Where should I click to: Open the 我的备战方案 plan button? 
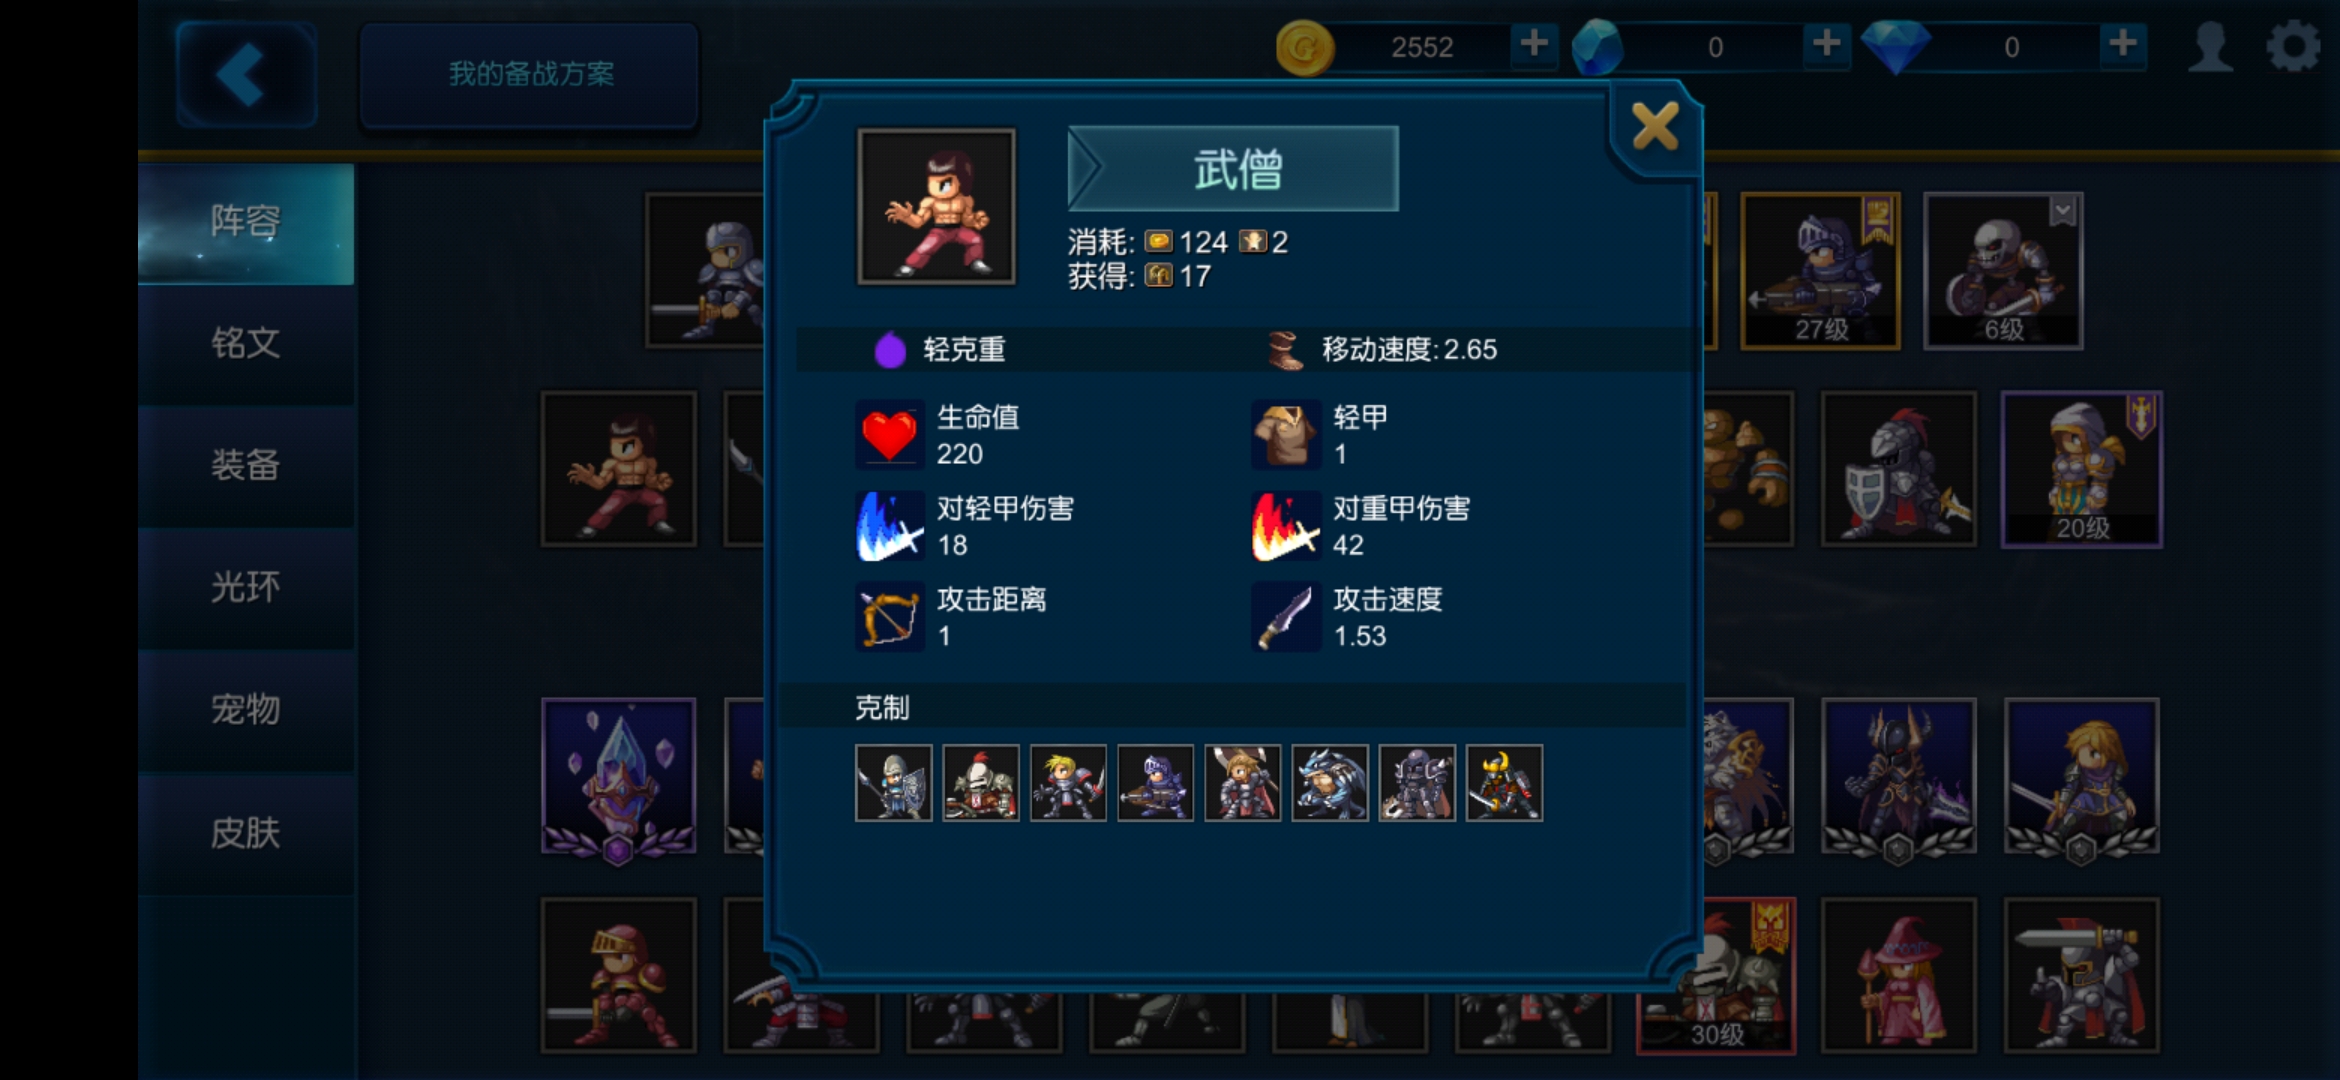click(529, 74)
